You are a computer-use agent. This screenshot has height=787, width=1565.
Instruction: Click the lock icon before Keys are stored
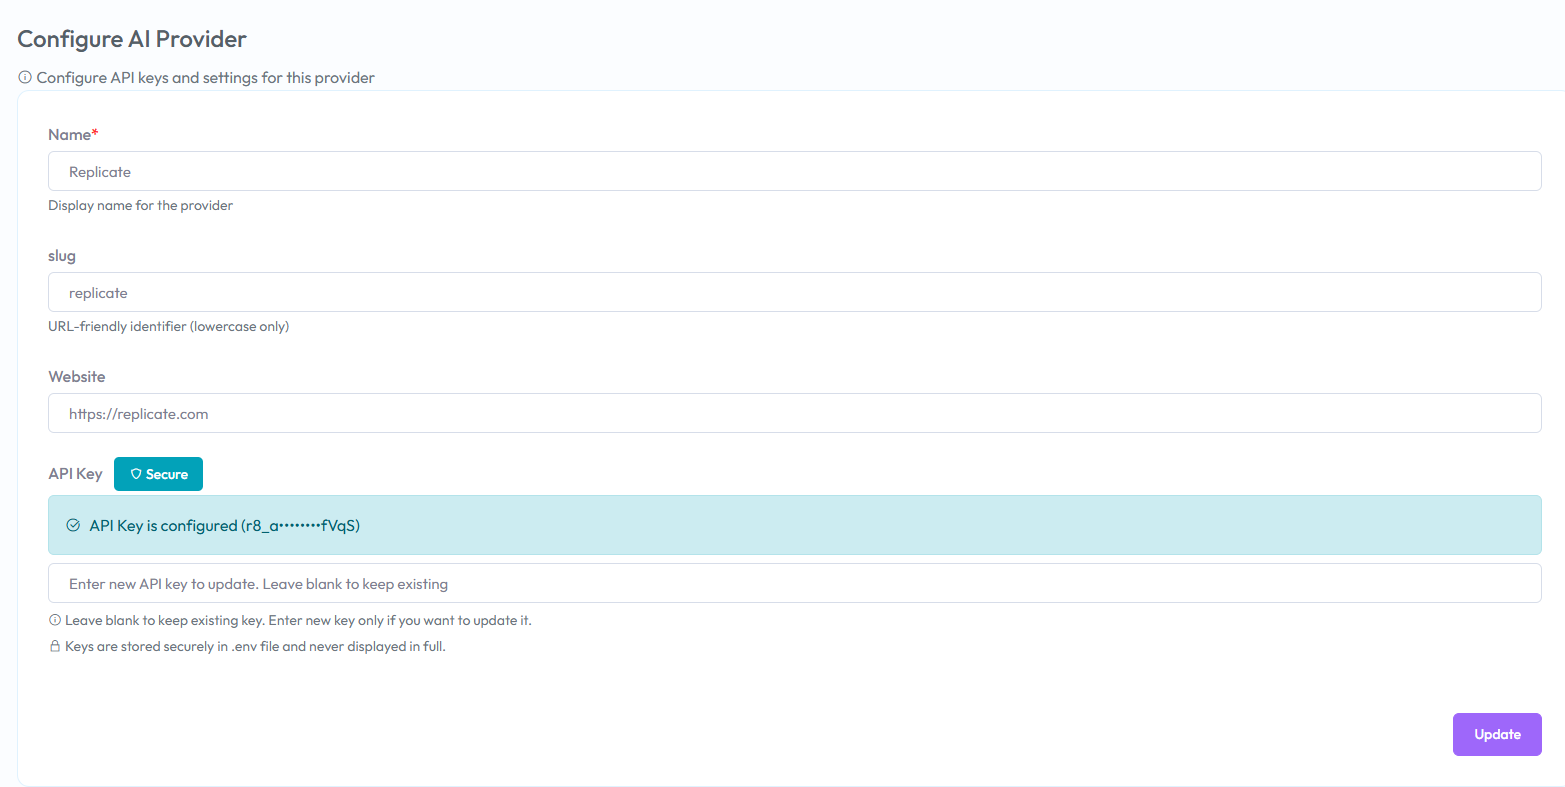55,646
